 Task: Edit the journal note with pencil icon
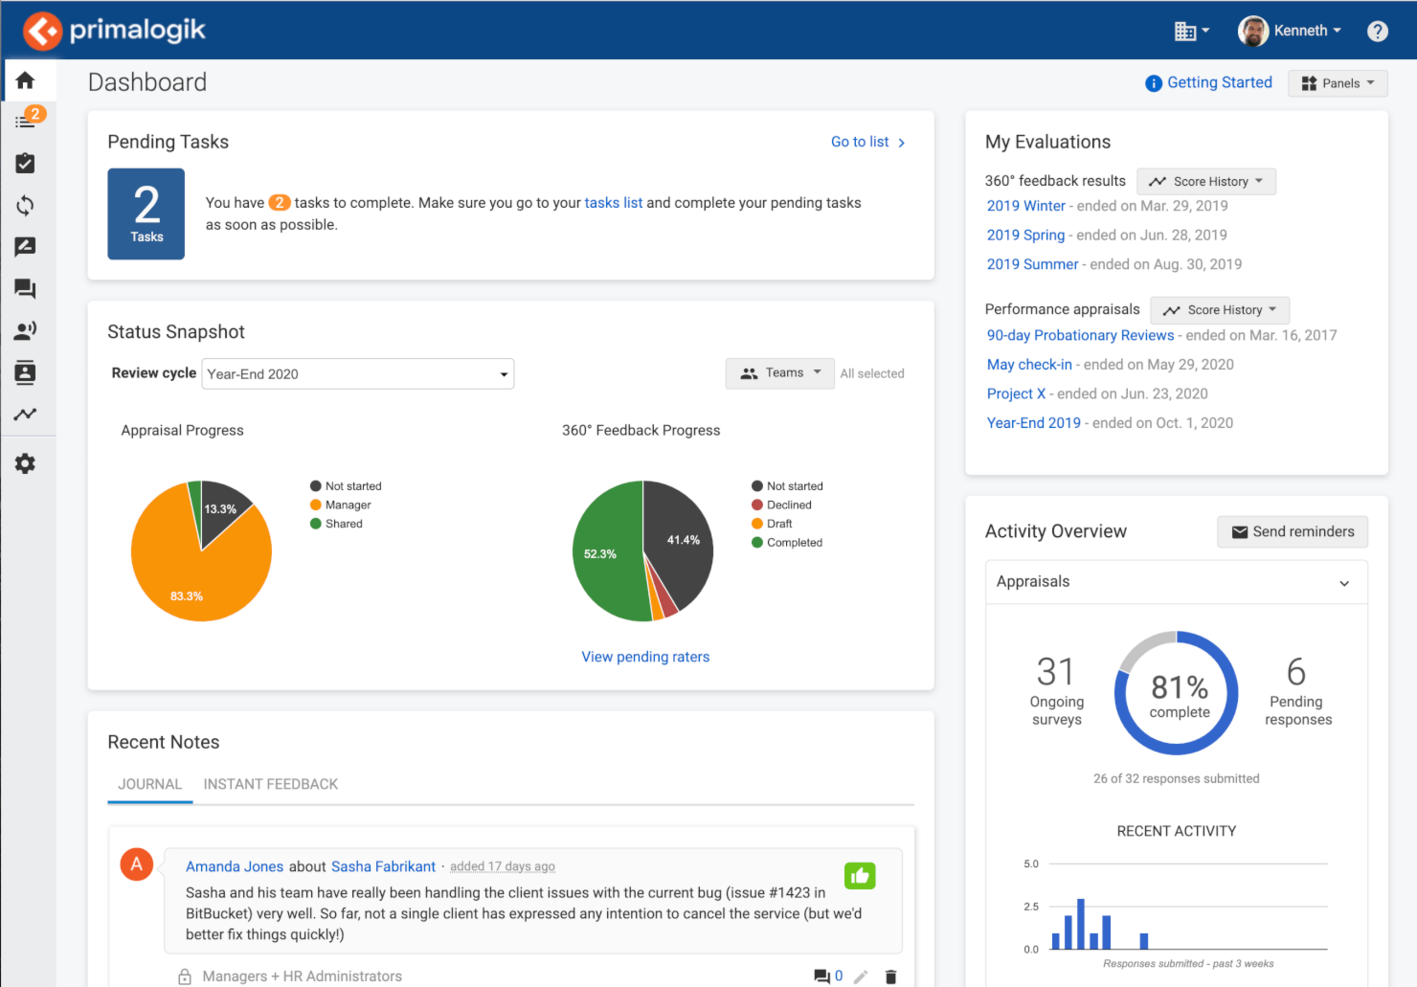coord(861,977)
